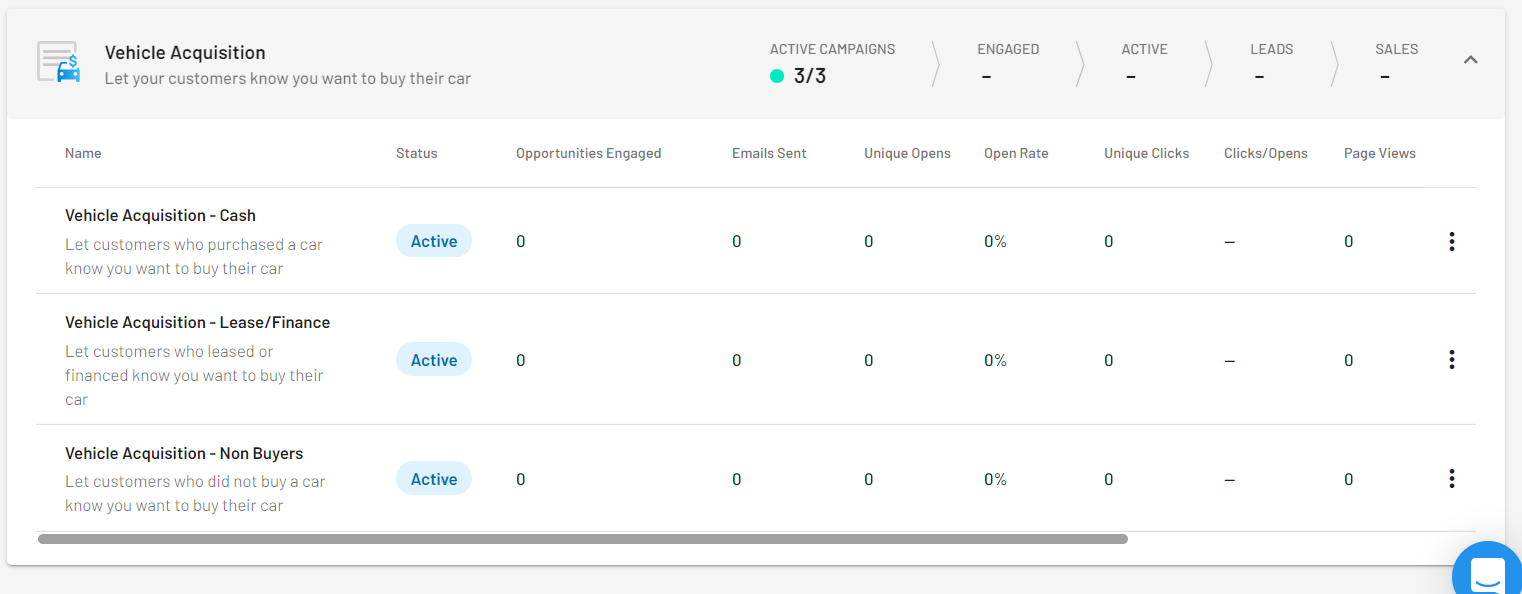Sort by Status column header
The height and width of the screenshot is (594, 1522).
click(x=417, y=153)
